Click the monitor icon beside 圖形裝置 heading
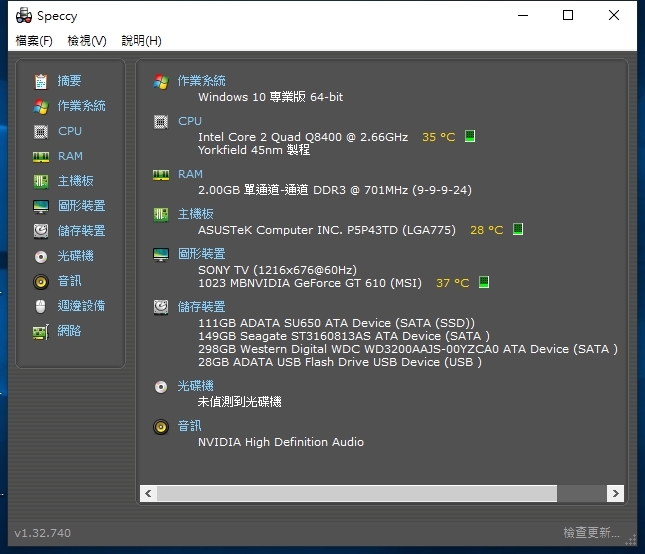The width and height of the screenshot is (645, 554). (x=161, y=255)
